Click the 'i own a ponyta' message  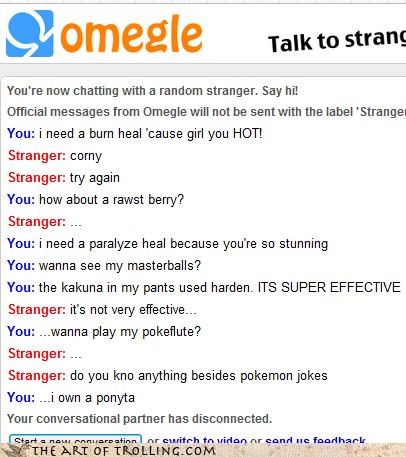point(71,397)
